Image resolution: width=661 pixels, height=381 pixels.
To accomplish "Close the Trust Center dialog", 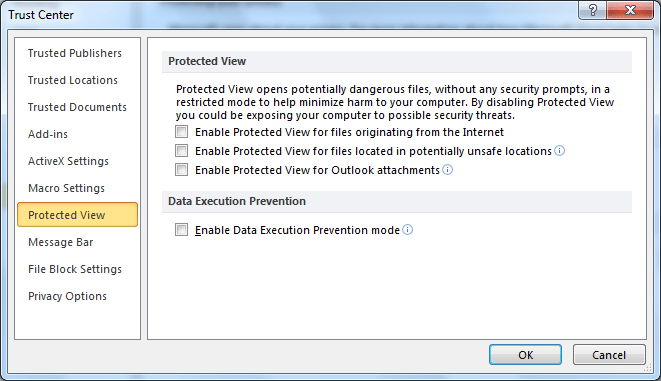I will click(x=630, y=10).
